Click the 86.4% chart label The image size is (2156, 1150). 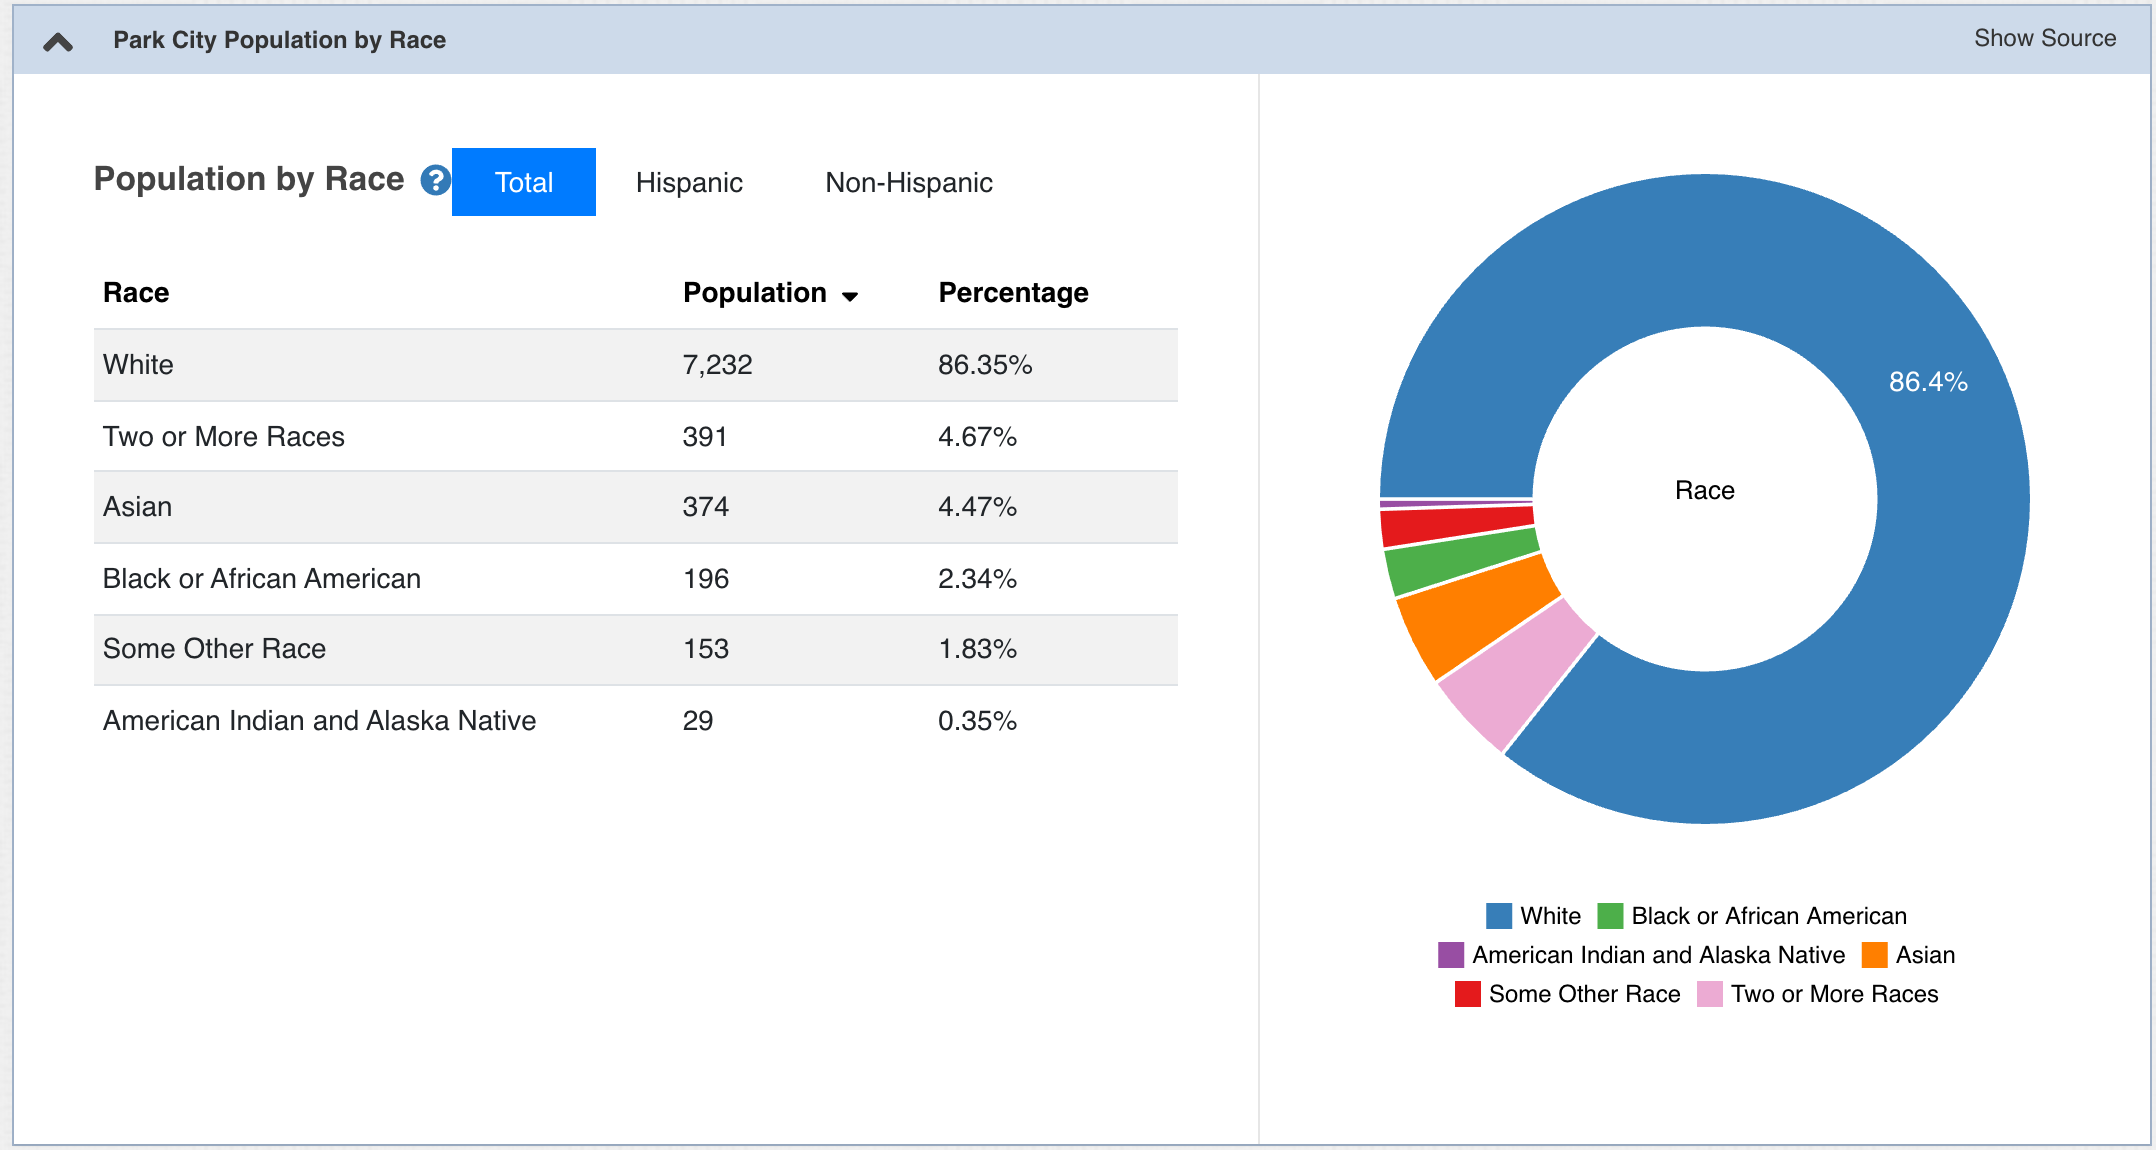point(1928,381)
